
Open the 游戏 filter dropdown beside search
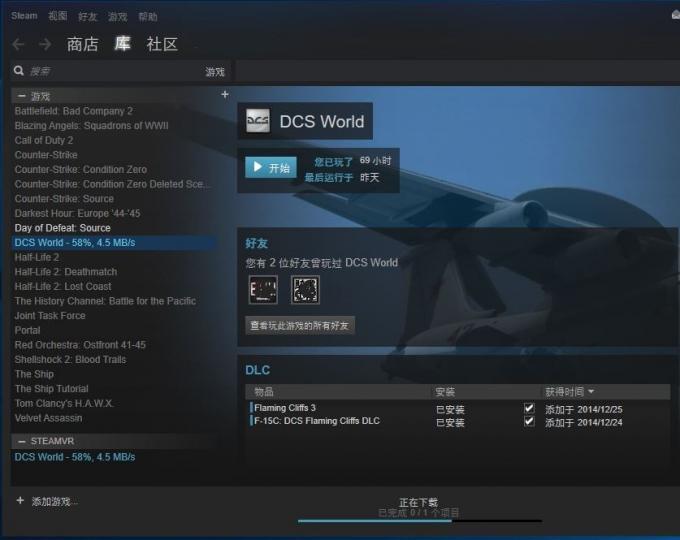coord(215,72)
